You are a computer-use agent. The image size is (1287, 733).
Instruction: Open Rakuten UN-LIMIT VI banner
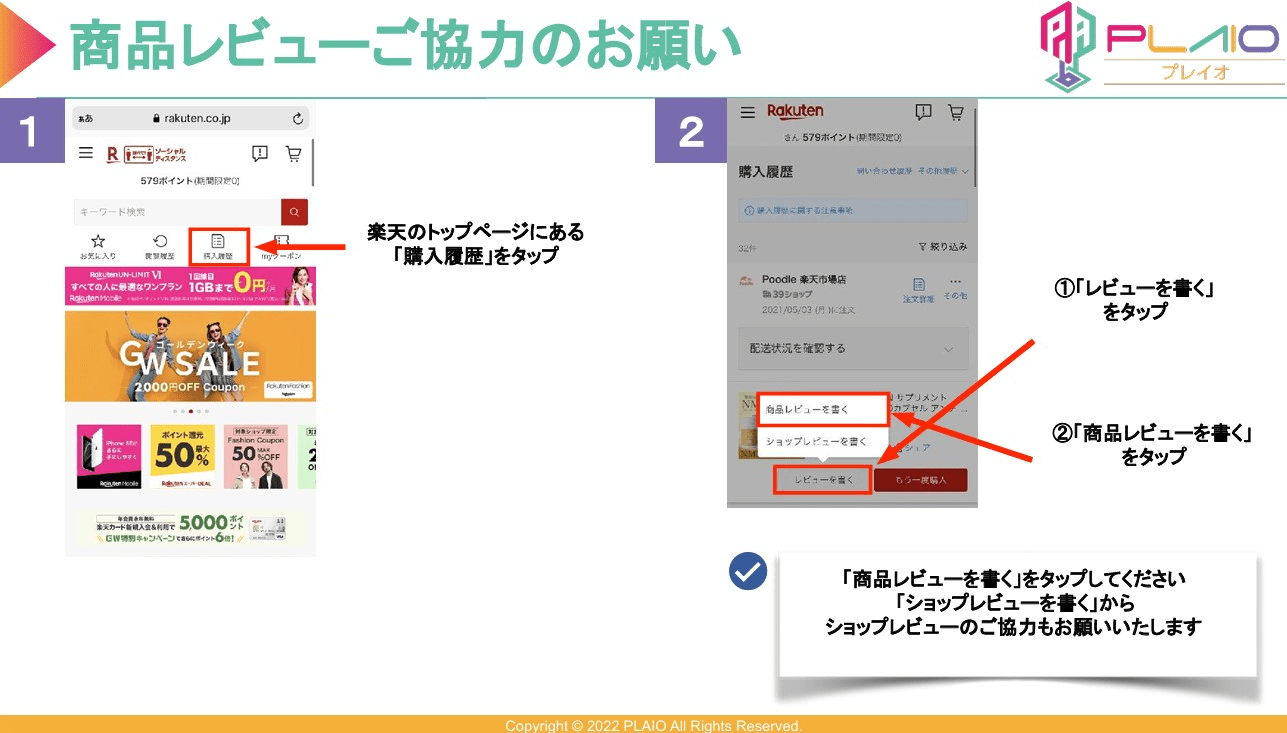190,286
